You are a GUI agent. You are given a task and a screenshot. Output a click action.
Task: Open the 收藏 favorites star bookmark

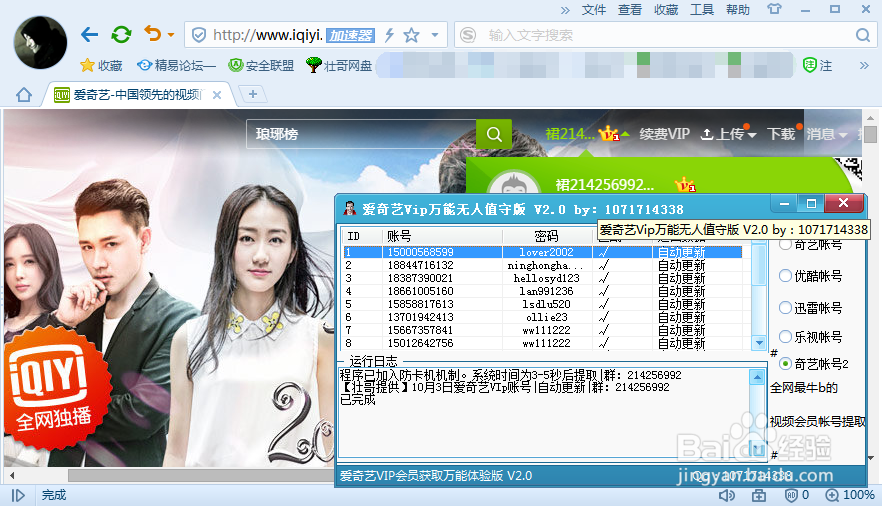[x=101, y=65]
